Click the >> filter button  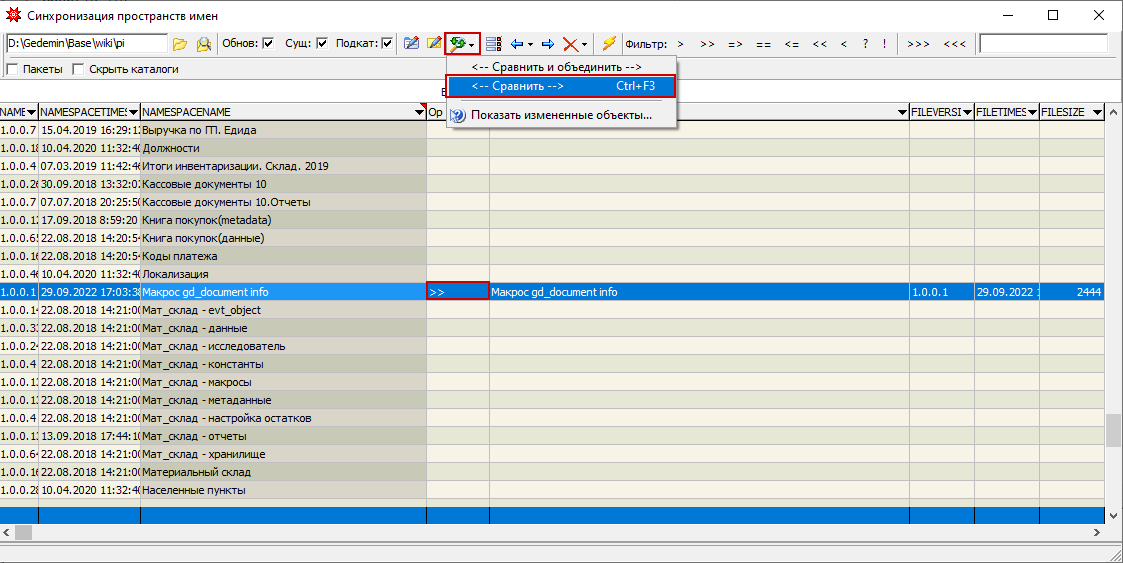coord(707,44)
